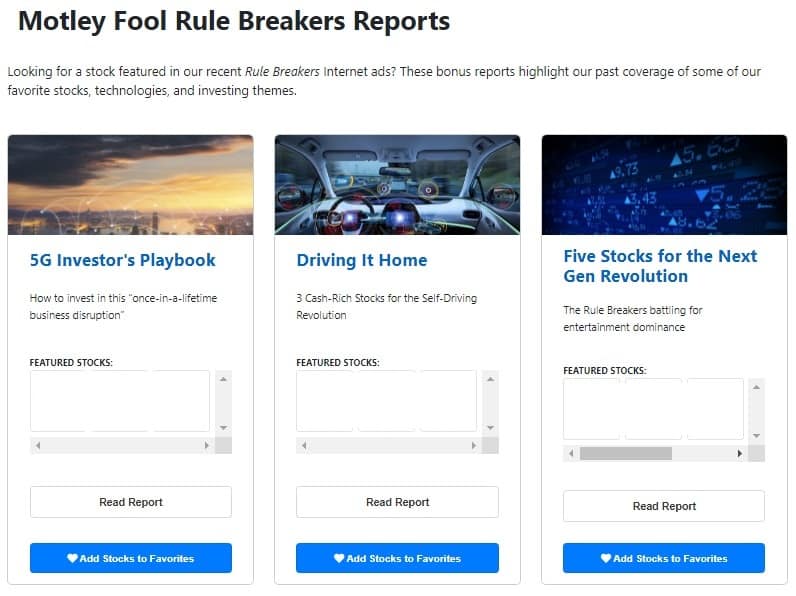
Task: Add 5G Investor's Playbook stocks to favorites
Action: 131,558
